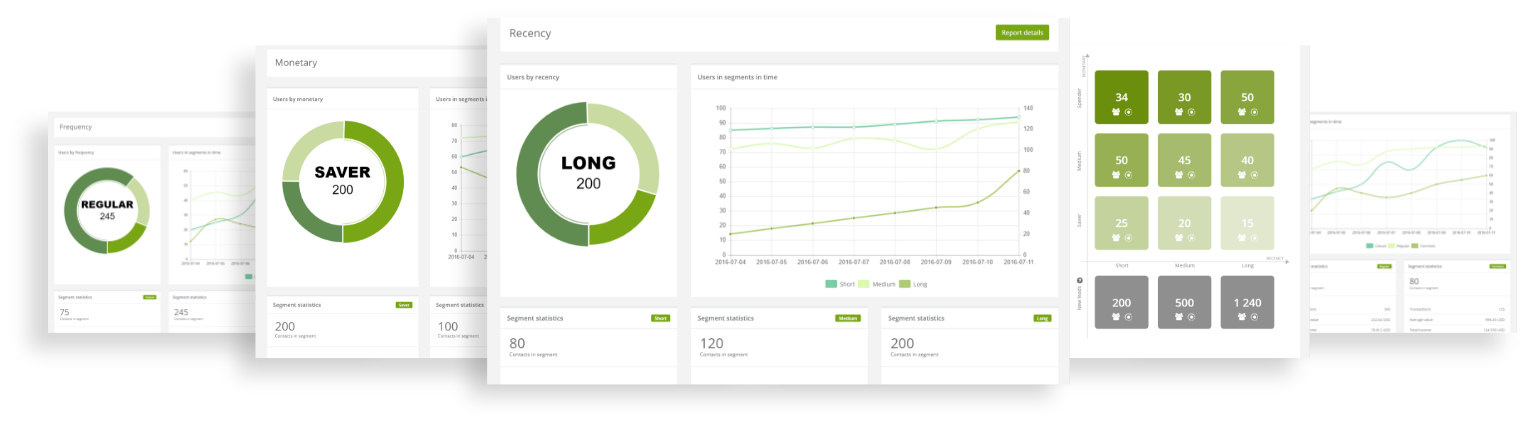Click New leads cell with value 1 240
This screenshot has height=427, width=1530.
coord(1248,302)
